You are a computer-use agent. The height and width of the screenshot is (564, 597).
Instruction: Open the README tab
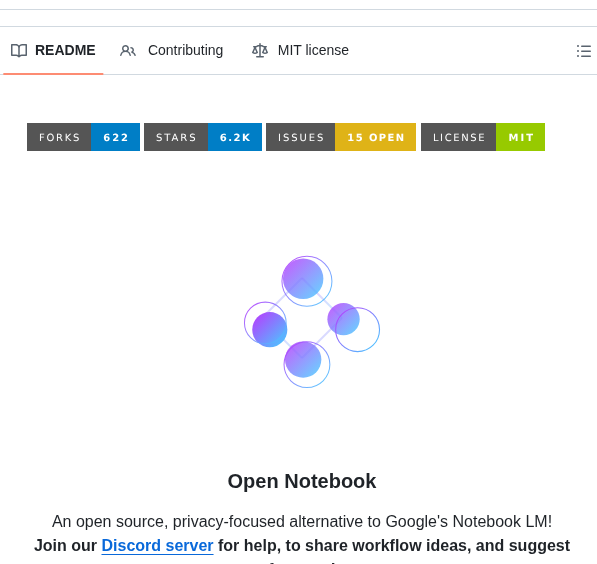point(53,50)
